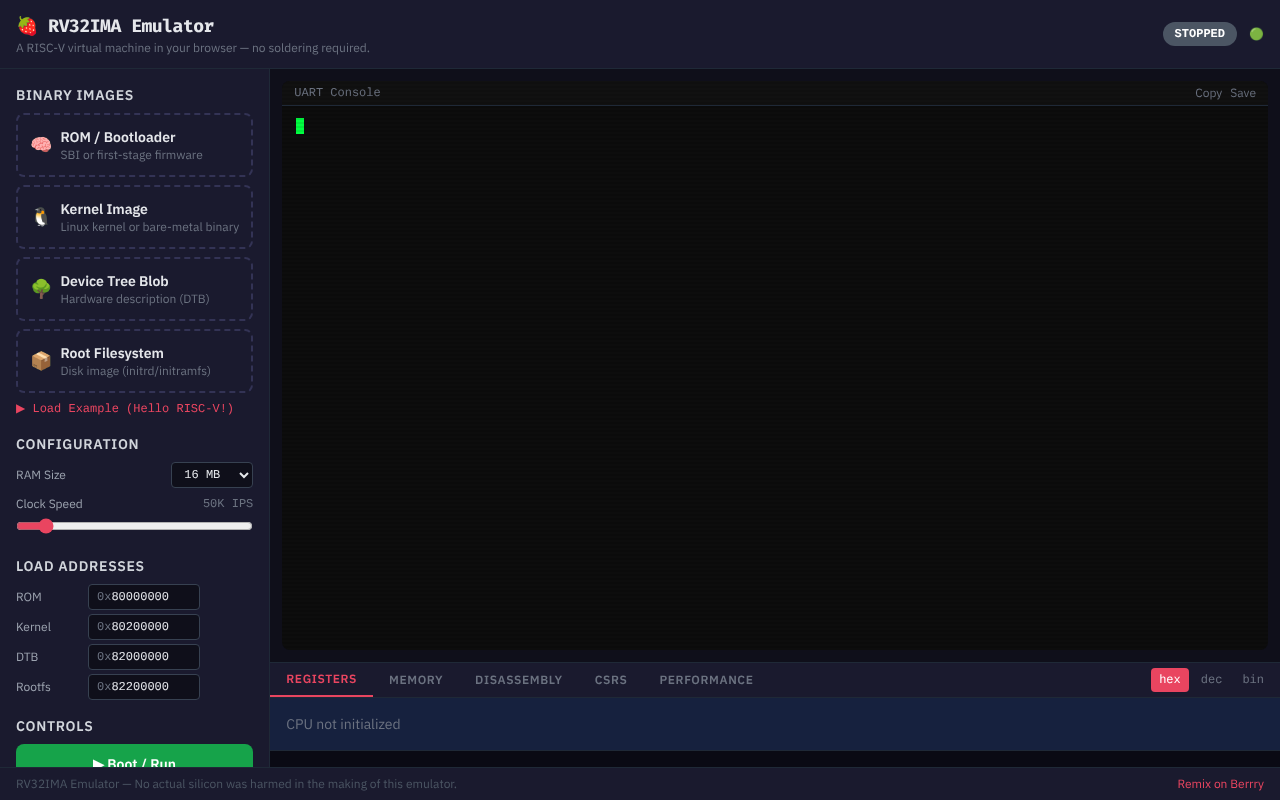Expand the RAM Size dropdown
1280x800 pixels.
tap(212, 475)
